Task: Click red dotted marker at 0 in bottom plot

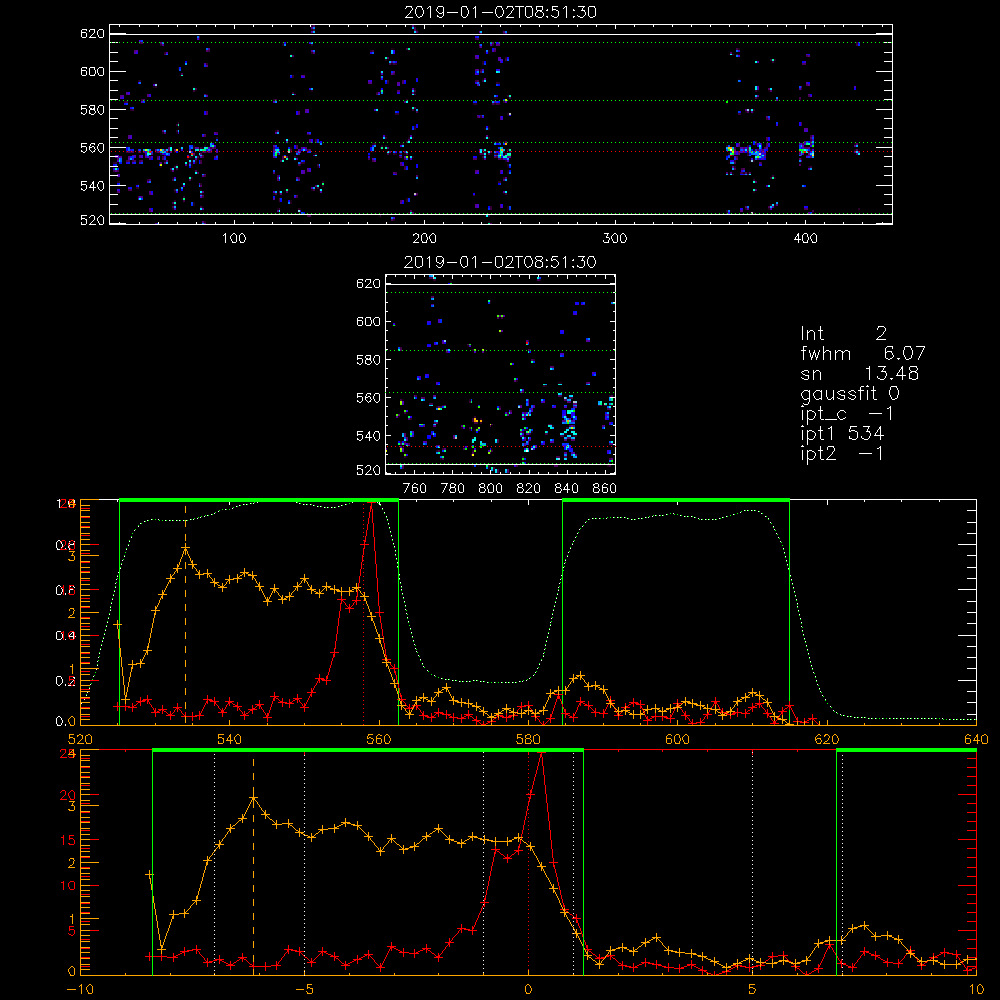Action: 528,864
